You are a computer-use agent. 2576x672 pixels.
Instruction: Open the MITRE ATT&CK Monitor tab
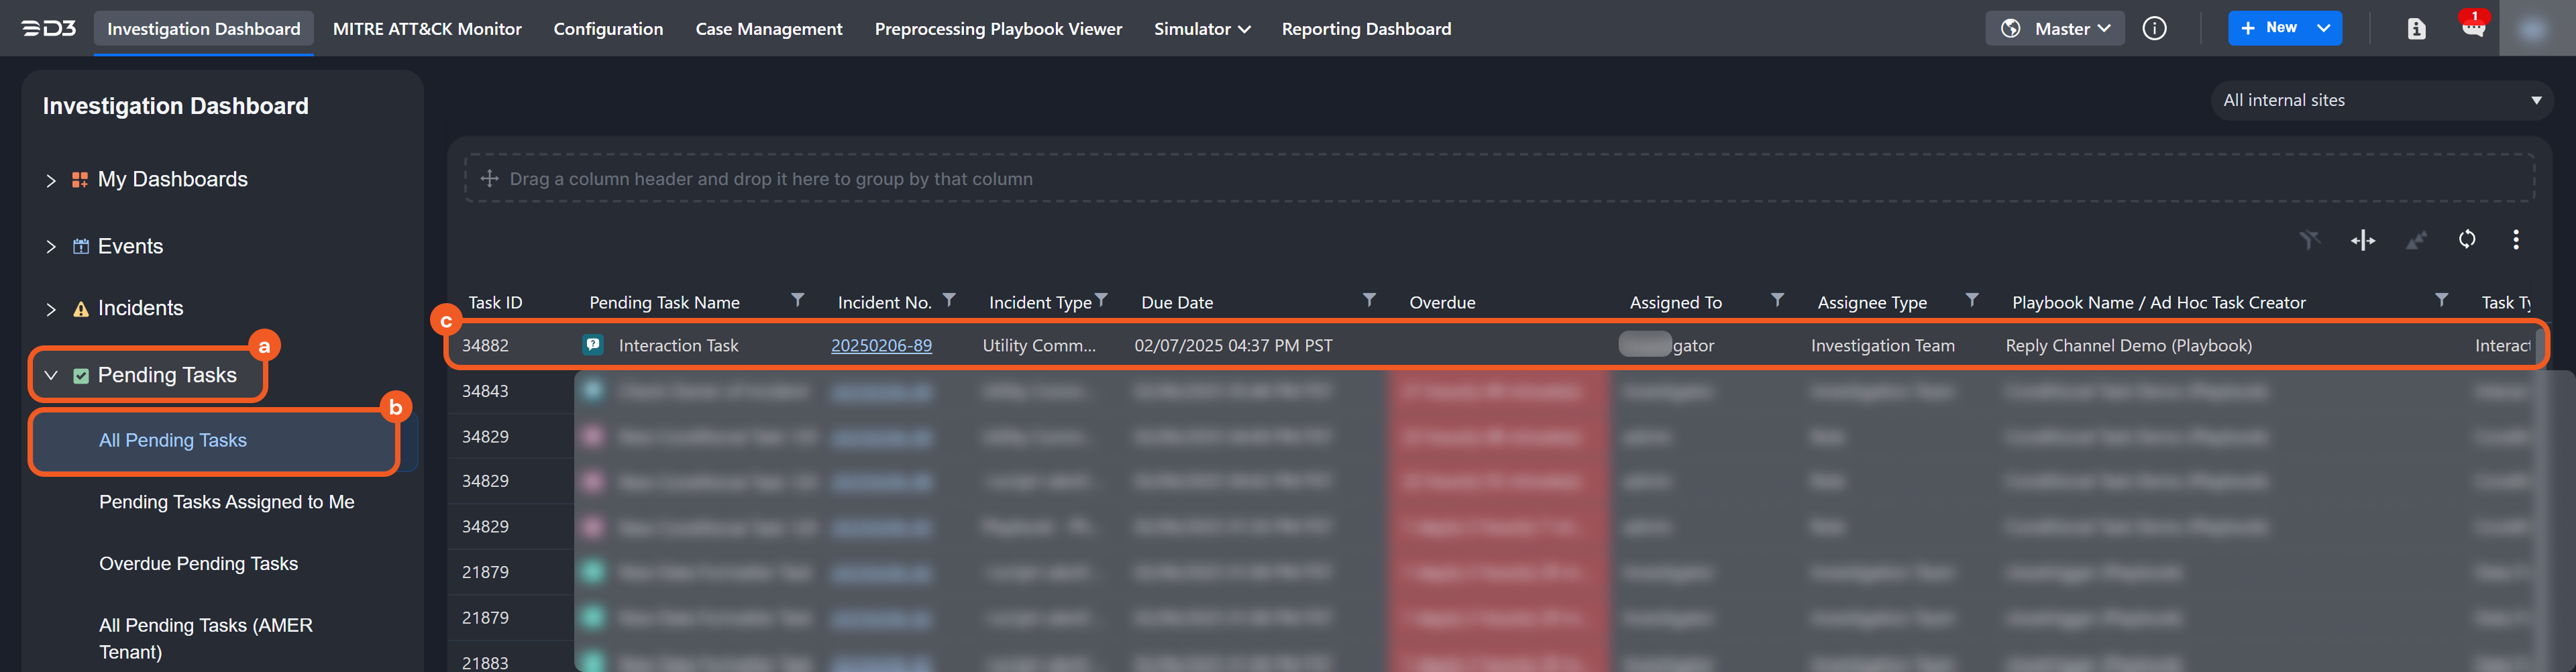point(427,29)
